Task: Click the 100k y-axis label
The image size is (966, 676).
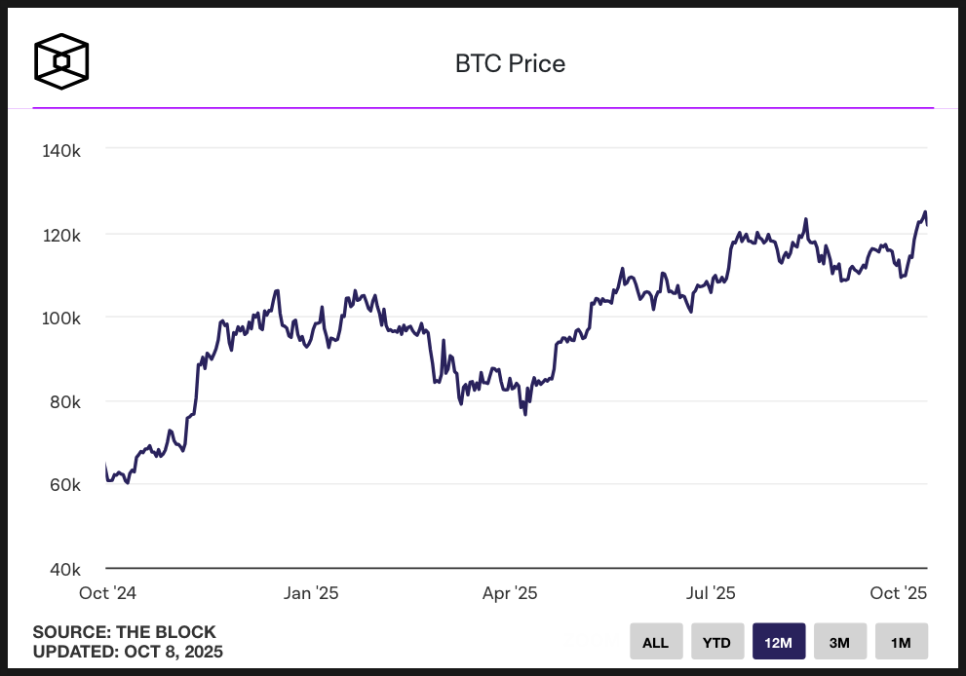Action: tap(61, 318)
